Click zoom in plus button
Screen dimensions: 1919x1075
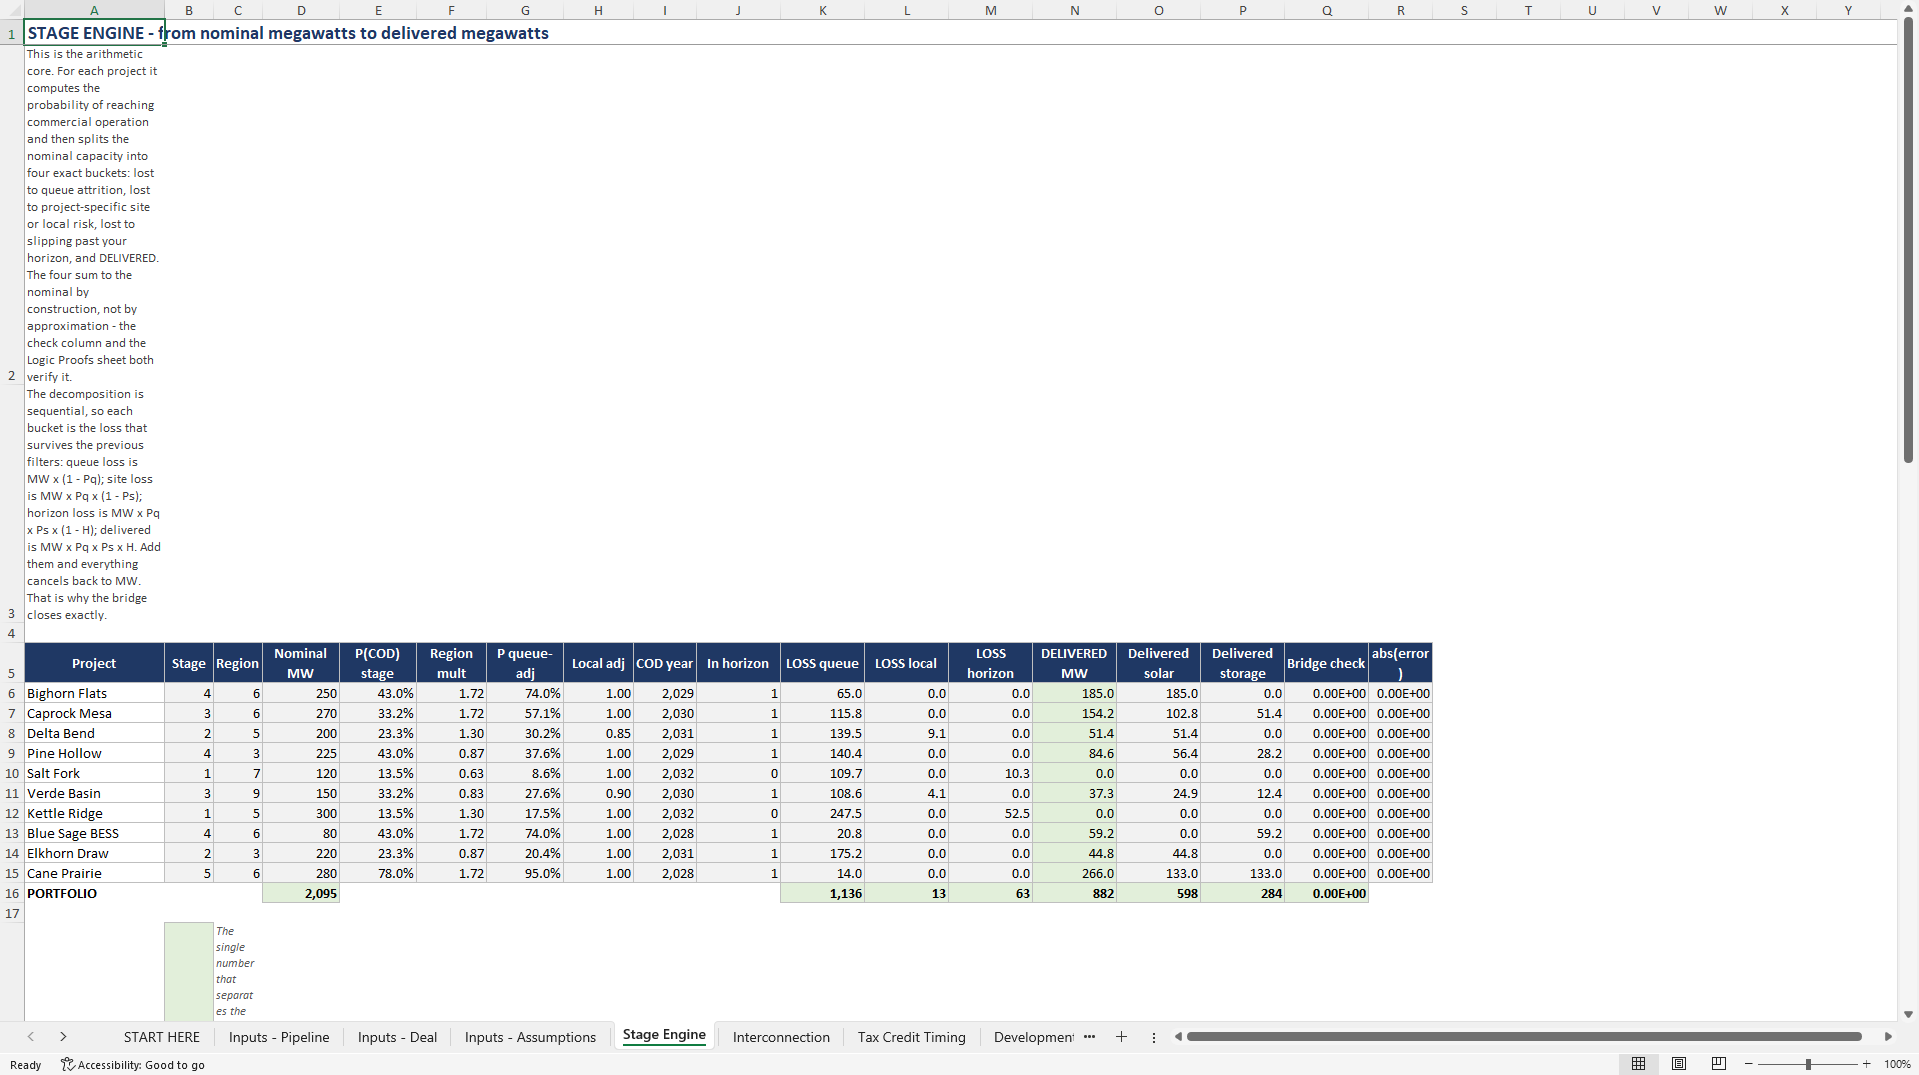(1867, 1064)
